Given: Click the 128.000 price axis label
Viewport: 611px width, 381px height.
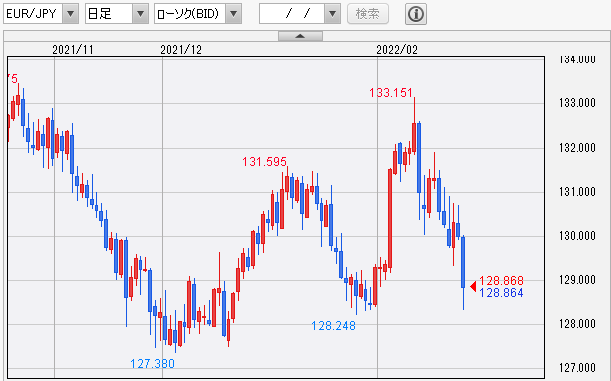Looking at the screenshot, I should click(577, 324).
